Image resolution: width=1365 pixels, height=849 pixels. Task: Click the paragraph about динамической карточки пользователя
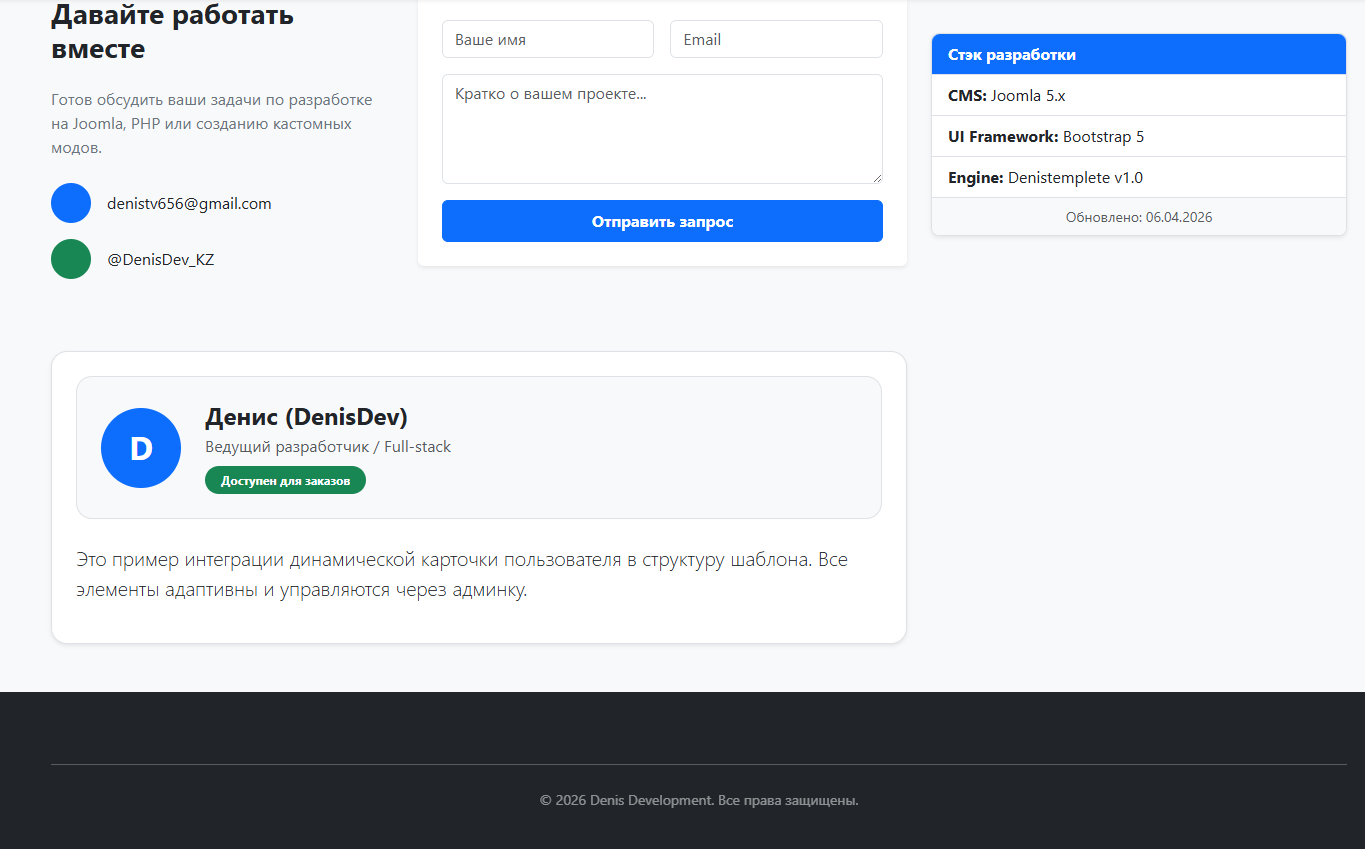(x=462, y=574)
